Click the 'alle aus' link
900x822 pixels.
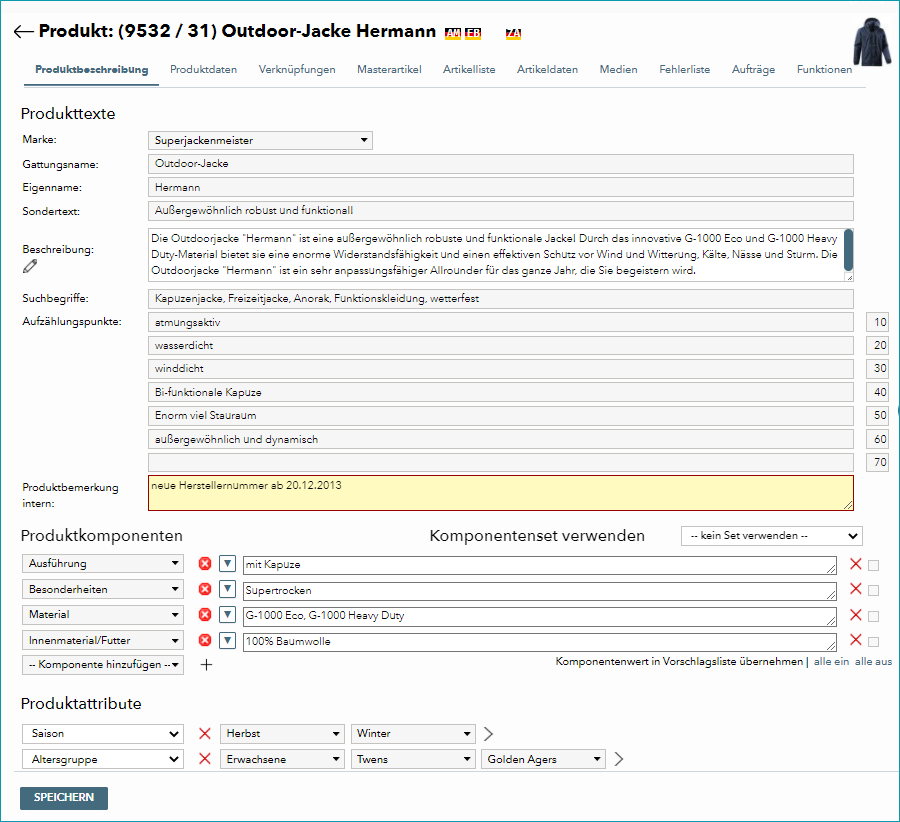pyautogui.click(x=873, y=662)
